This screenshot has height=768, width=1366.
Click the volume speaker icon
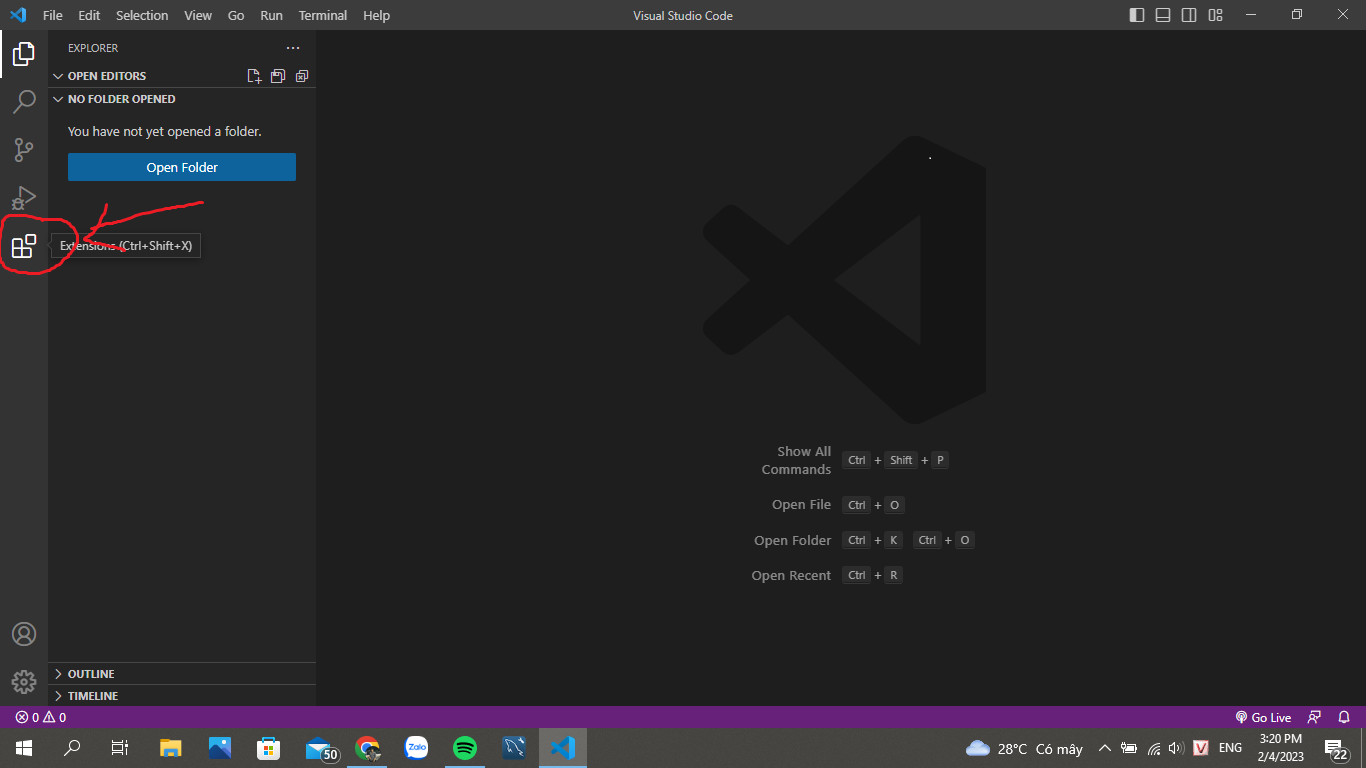point(1176,748)
